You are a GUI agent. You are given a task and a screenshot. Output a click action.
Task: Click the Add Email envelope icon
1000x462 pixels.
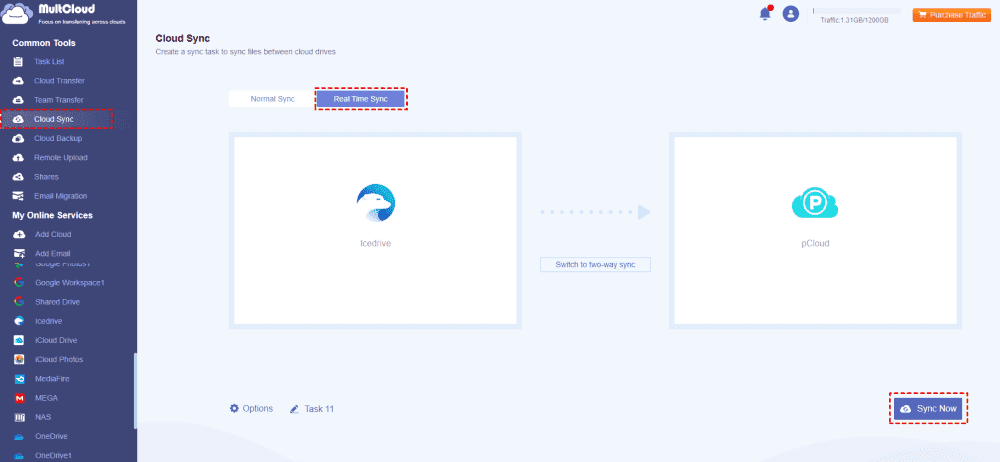pos(19,253)
